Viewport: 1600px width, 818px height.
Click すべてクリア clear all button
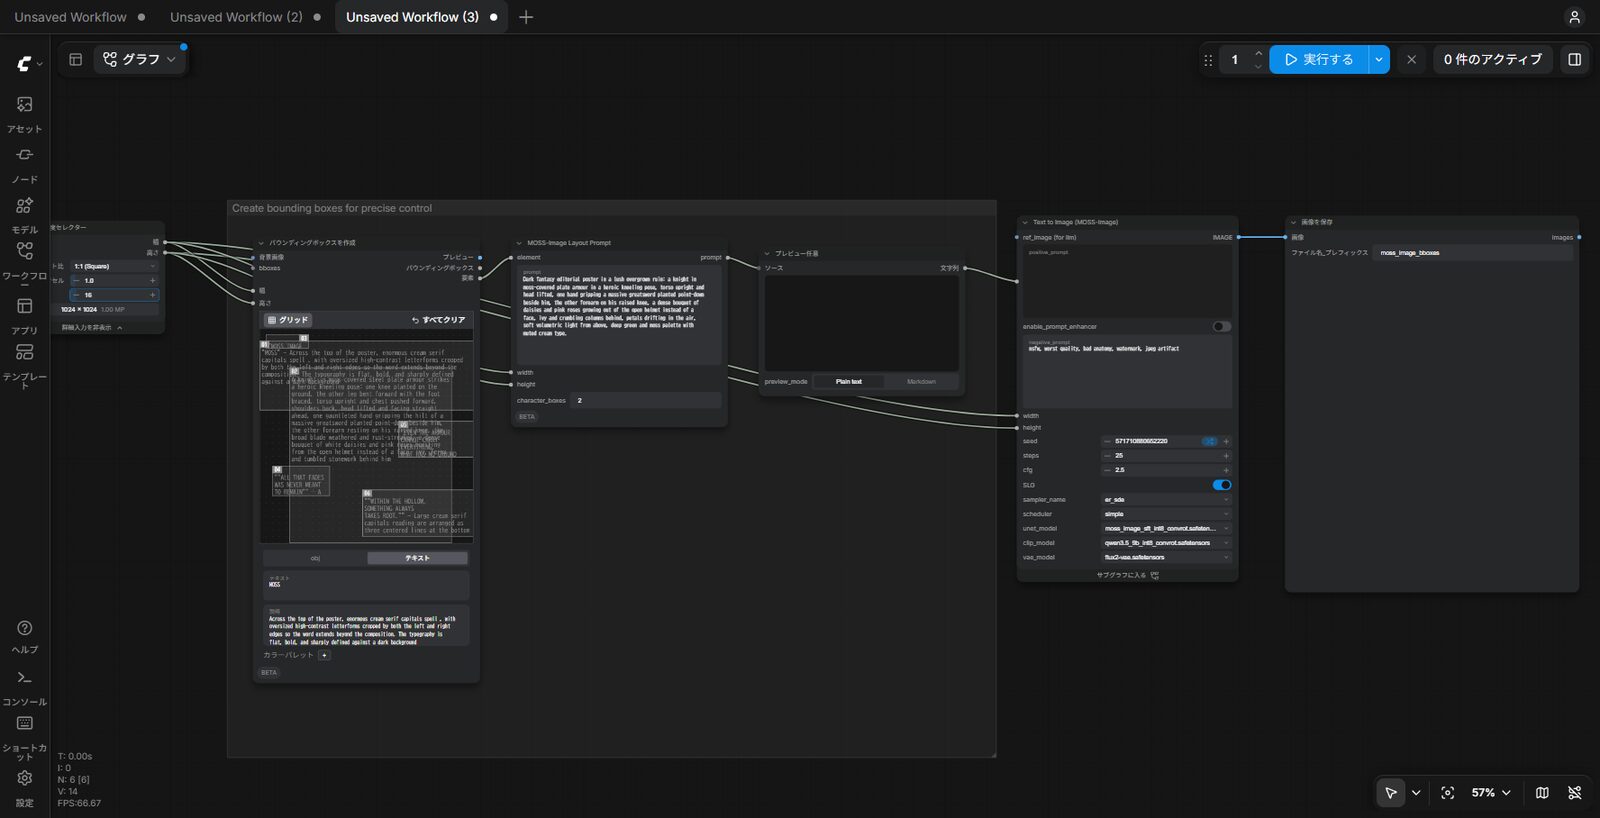tap(438, 320)
